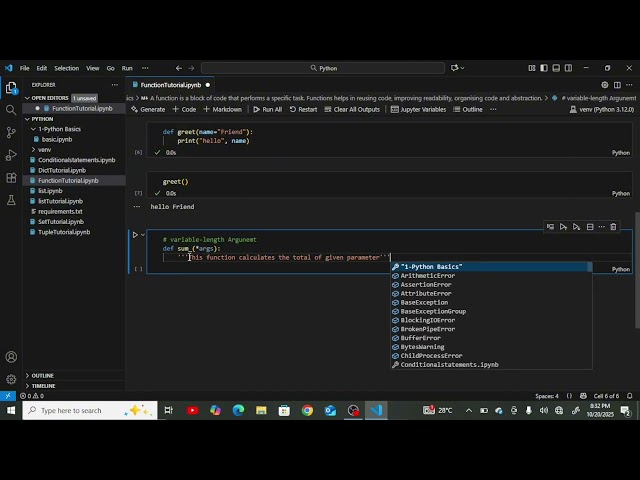640x480 pixels.
Task: Open the Source Control view
Action: click(x=11, y=132)
